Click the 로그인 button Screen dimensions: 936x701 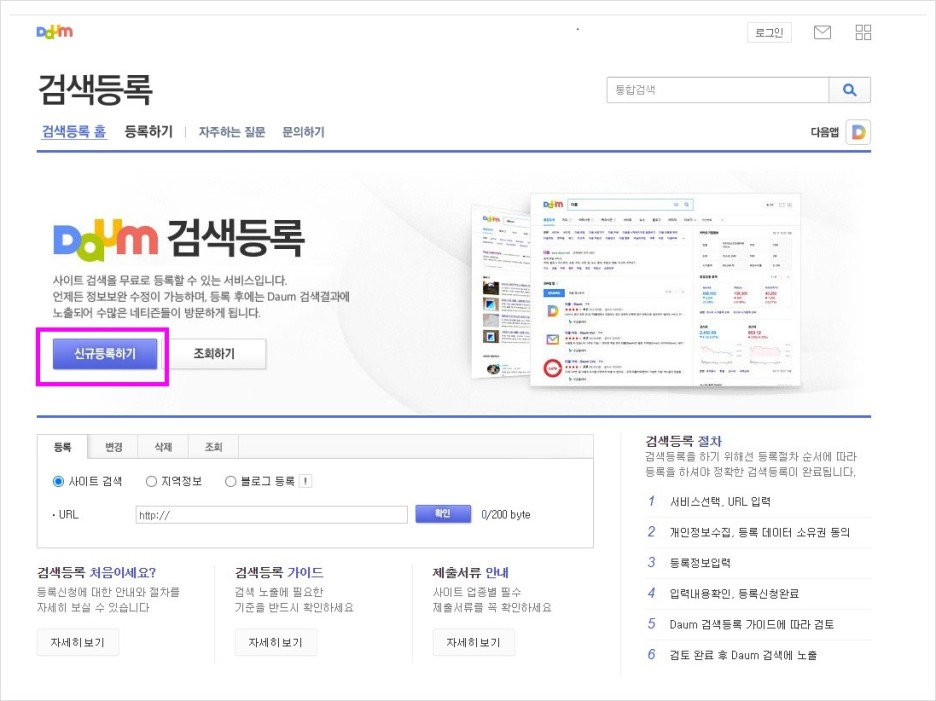(x=769, y=32)
